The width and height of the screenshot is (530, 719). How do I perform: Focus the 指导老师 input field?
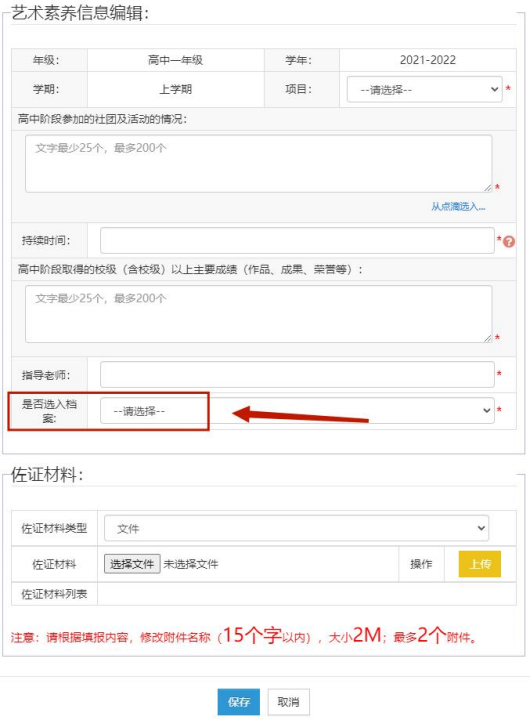pos(297,375)
